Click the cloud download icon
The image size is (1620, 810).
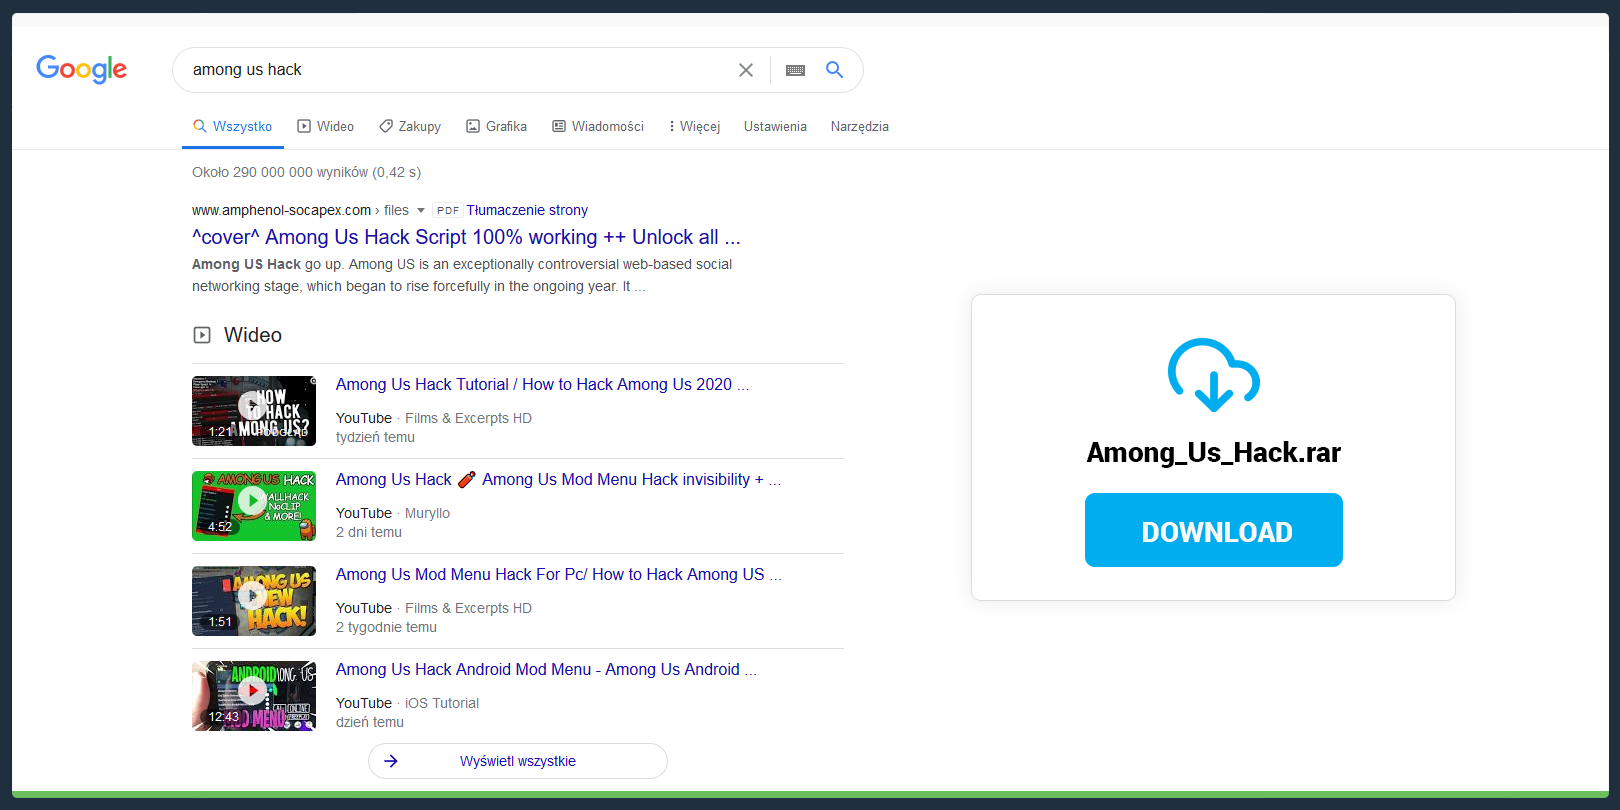[x=1213, y=375]
